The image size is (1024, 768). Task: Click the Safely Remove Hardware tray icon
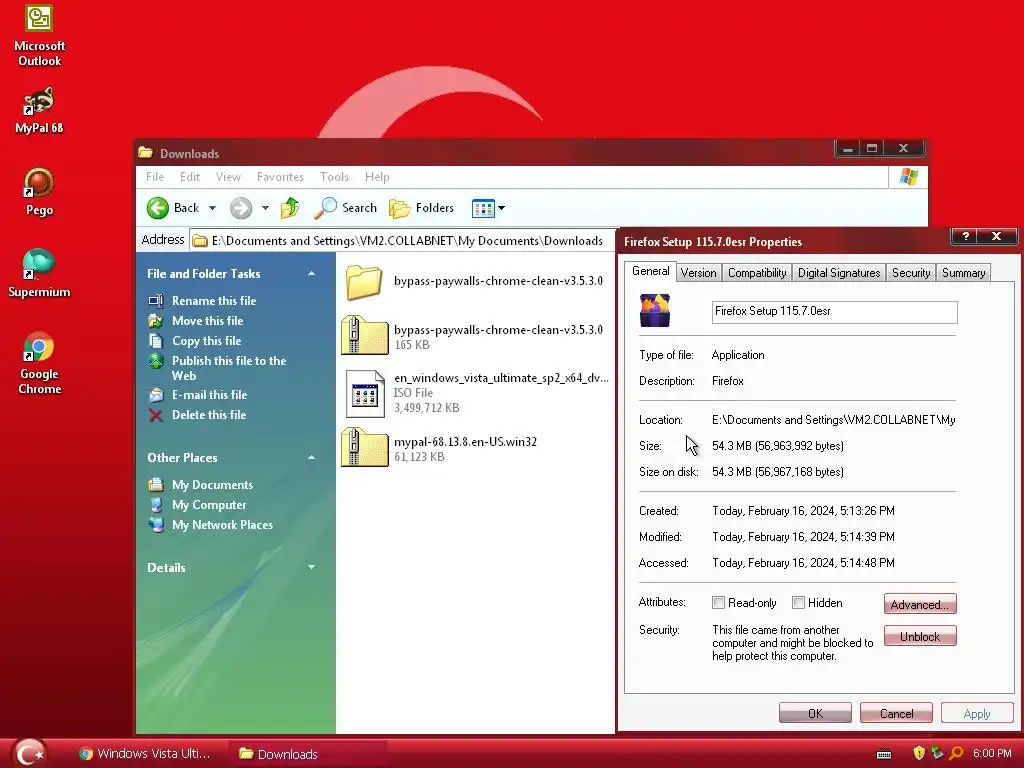(937, 754)
